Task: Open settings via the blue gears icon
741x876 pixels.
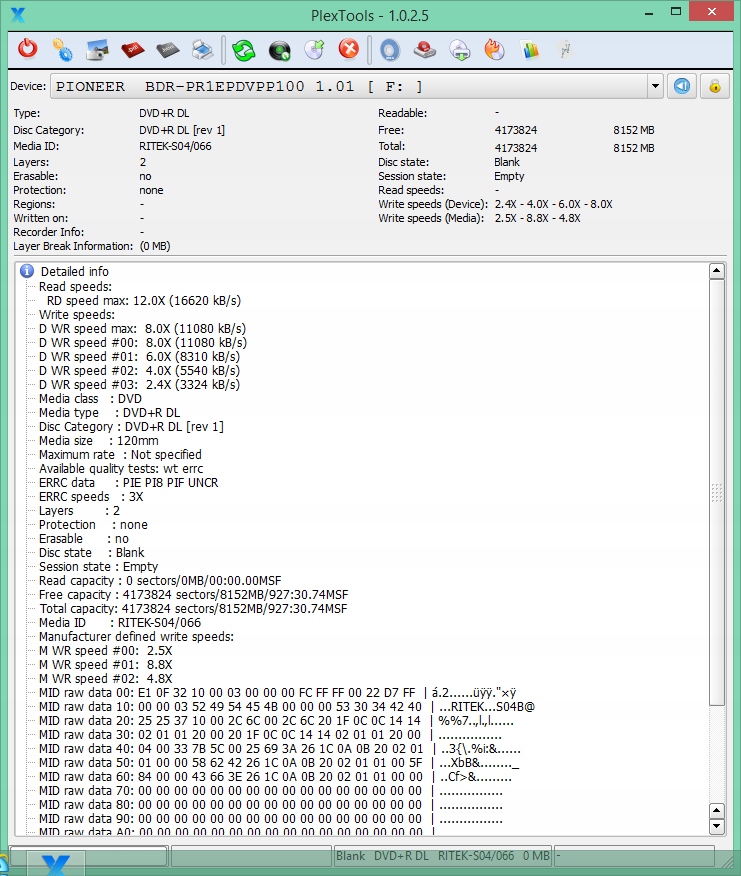Action: click(62, 49)
